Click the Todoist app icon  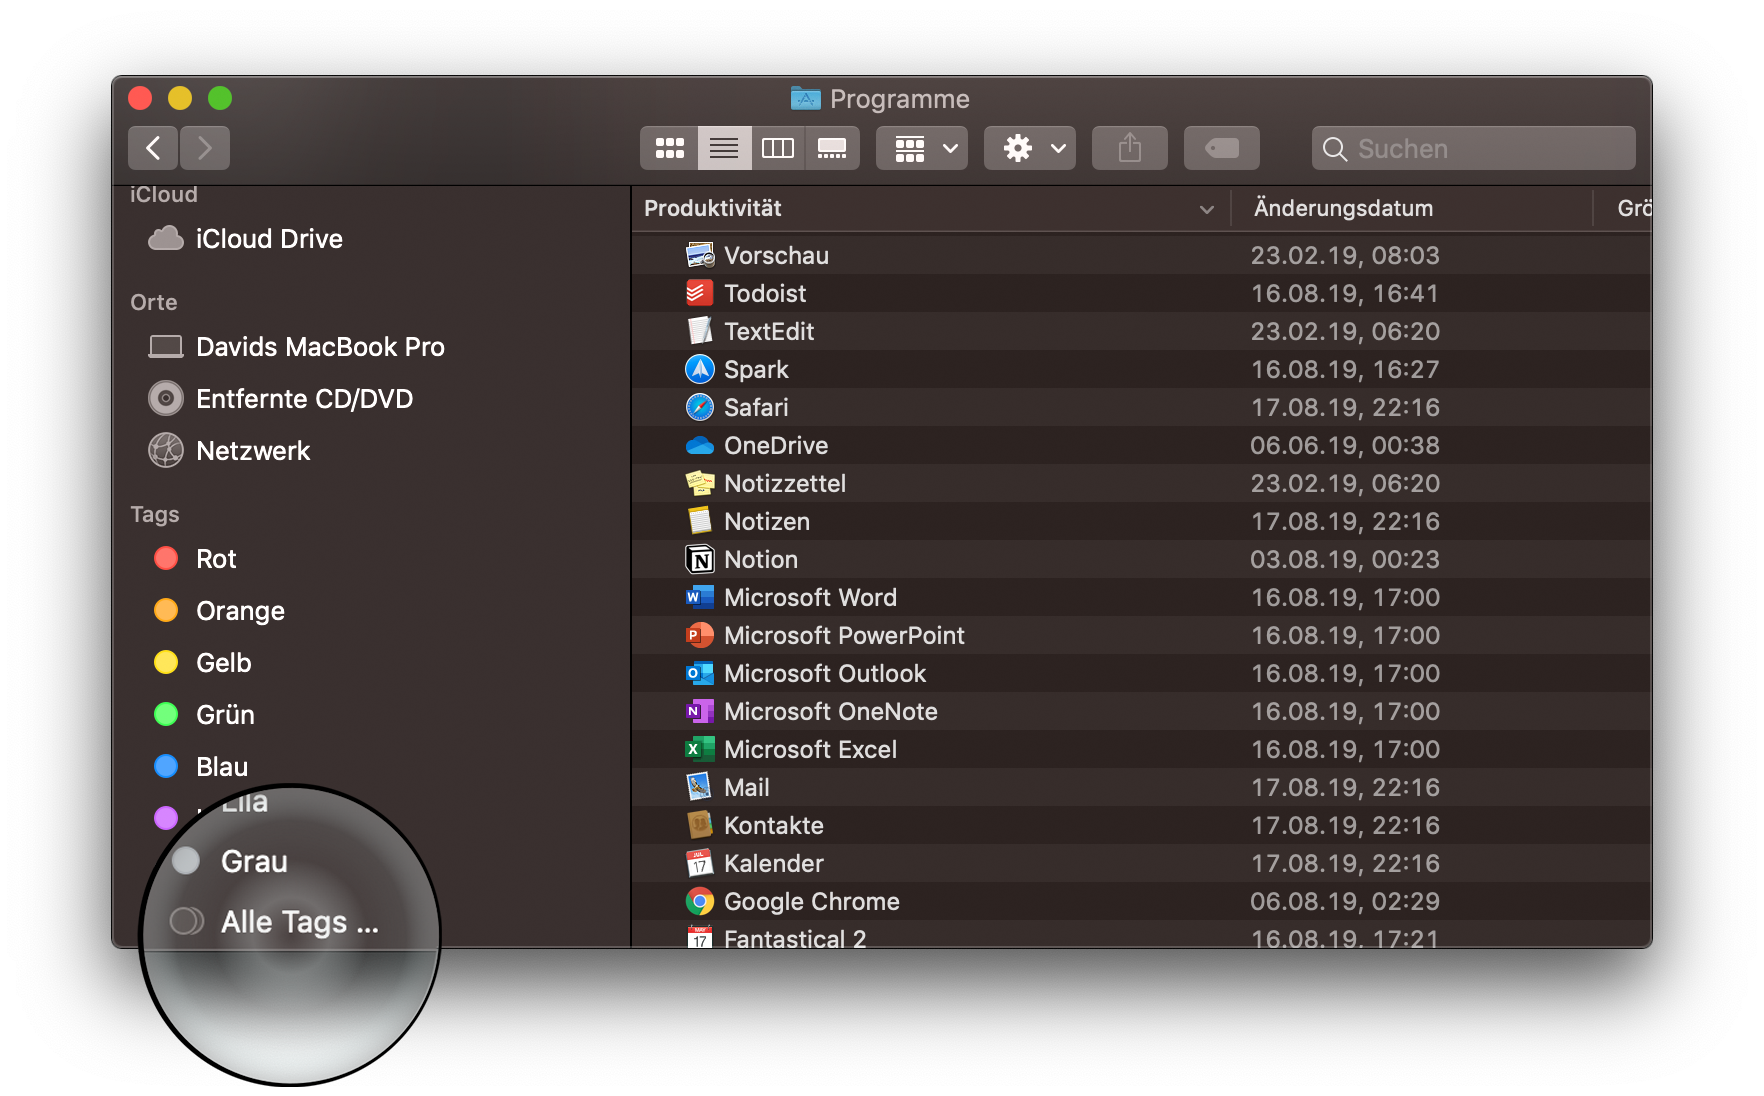coord(700,293)
